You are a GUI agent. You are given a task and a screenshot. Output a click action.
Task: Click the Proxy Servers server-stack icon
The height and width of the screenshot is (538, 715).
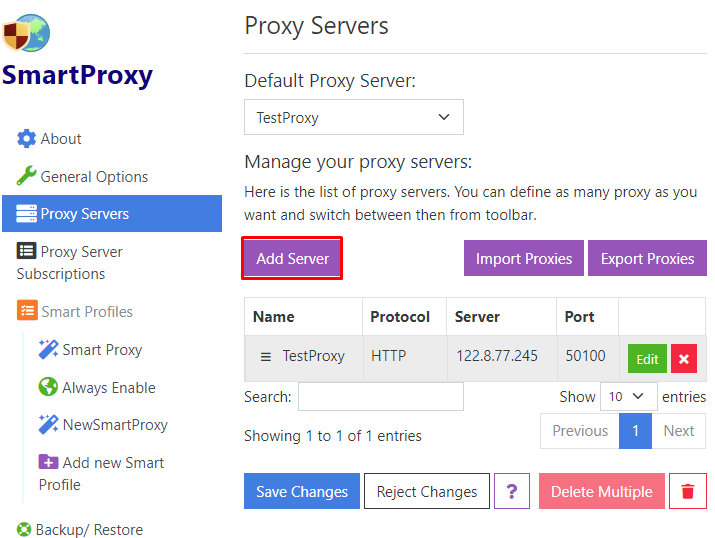pyautogui.click(x=26, y=213)
